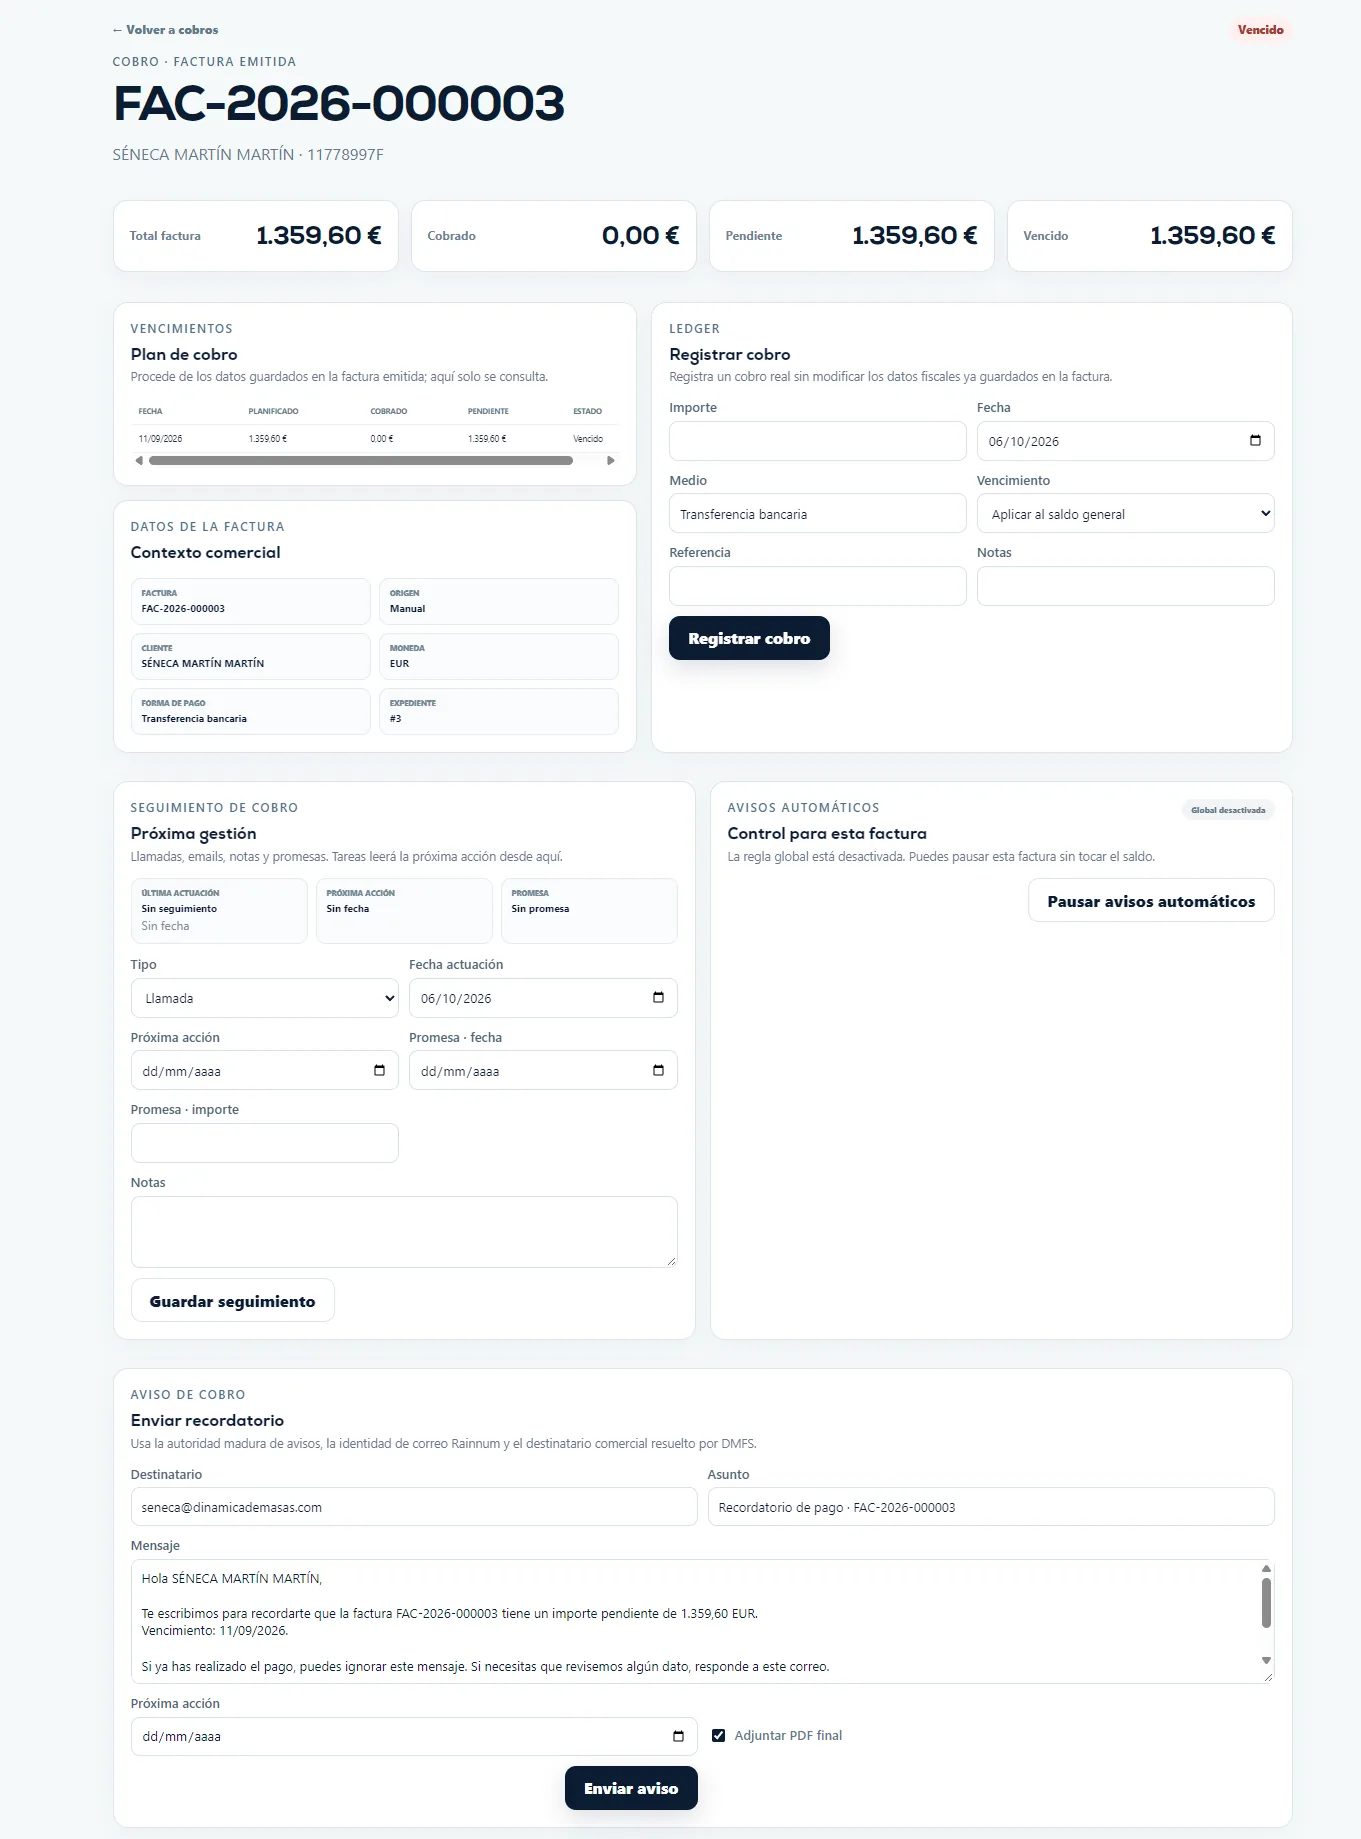Screen dimensions: 1361x1839
Task: Open calendar picker in Registrar cobro Fecha
Action: [1255, 441]
